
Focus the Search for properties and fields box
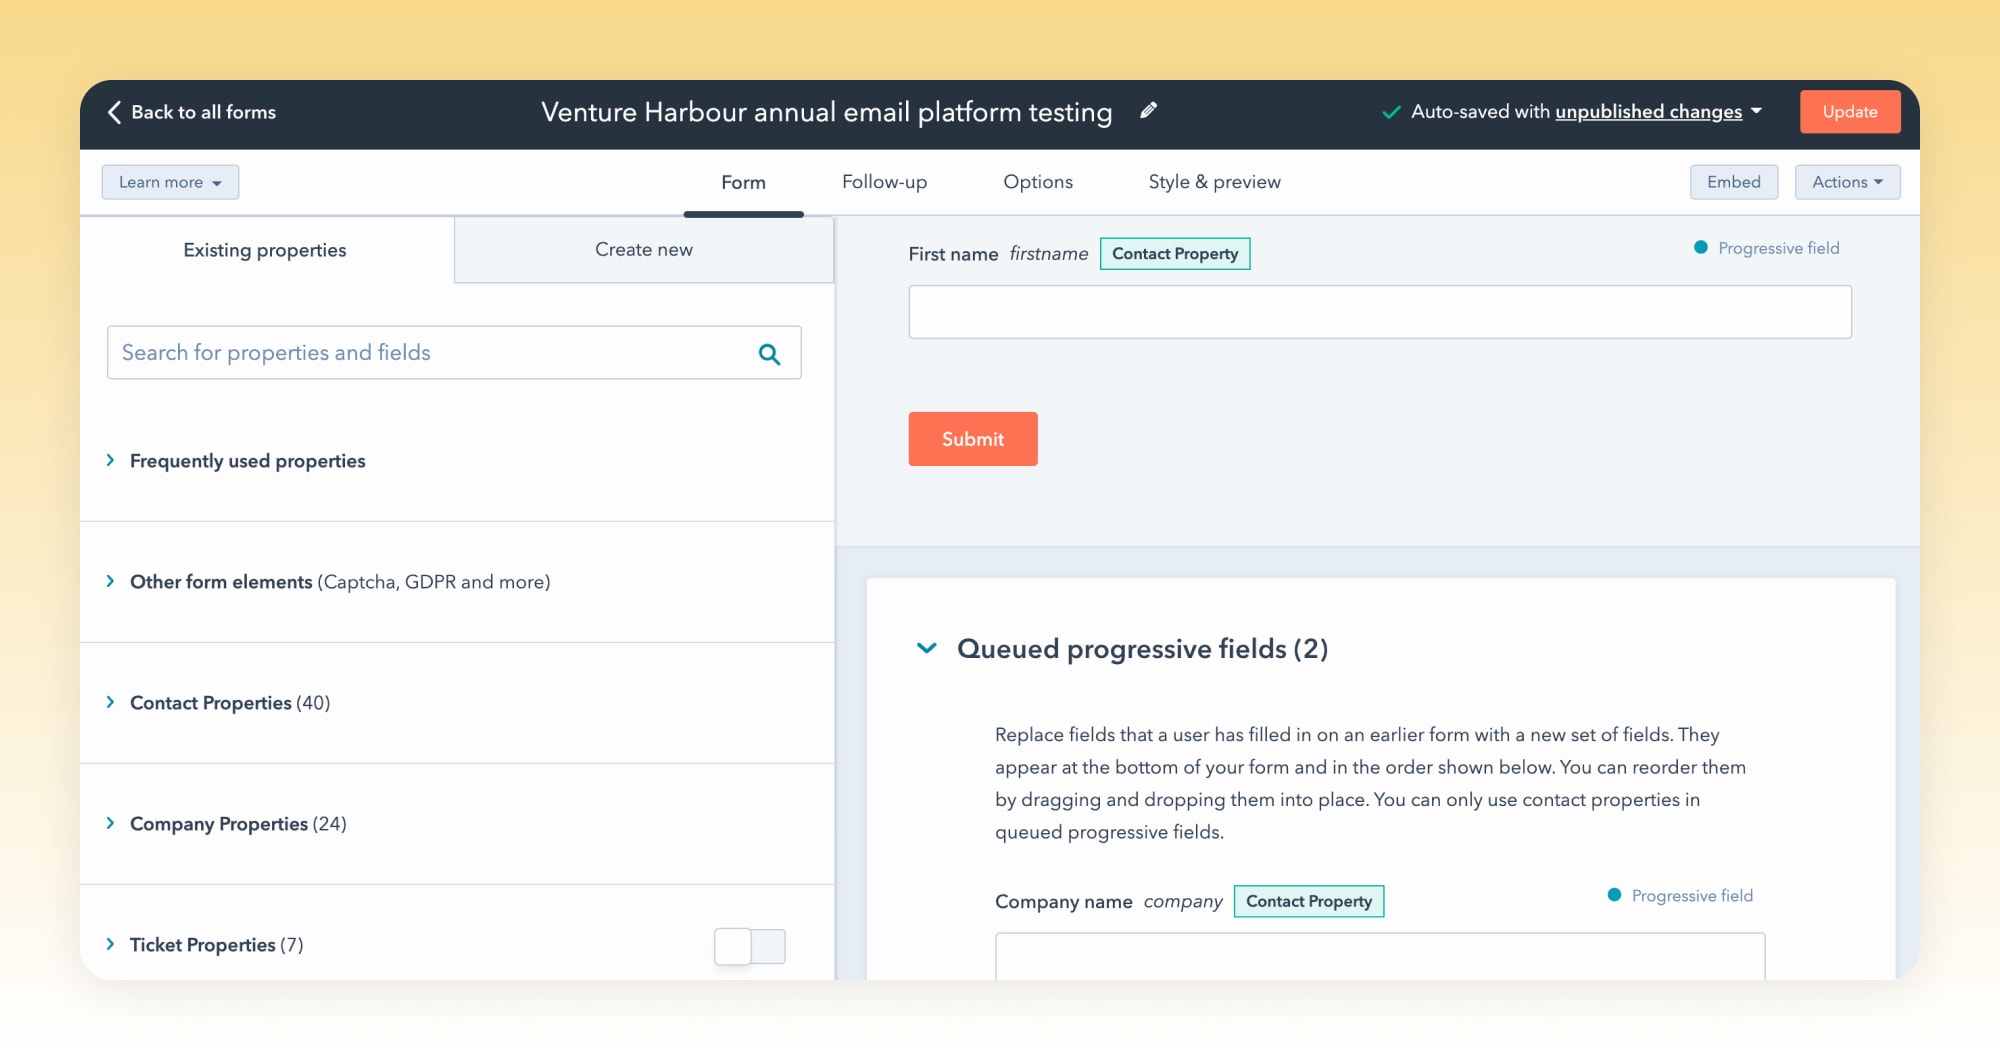coord(454,352)
